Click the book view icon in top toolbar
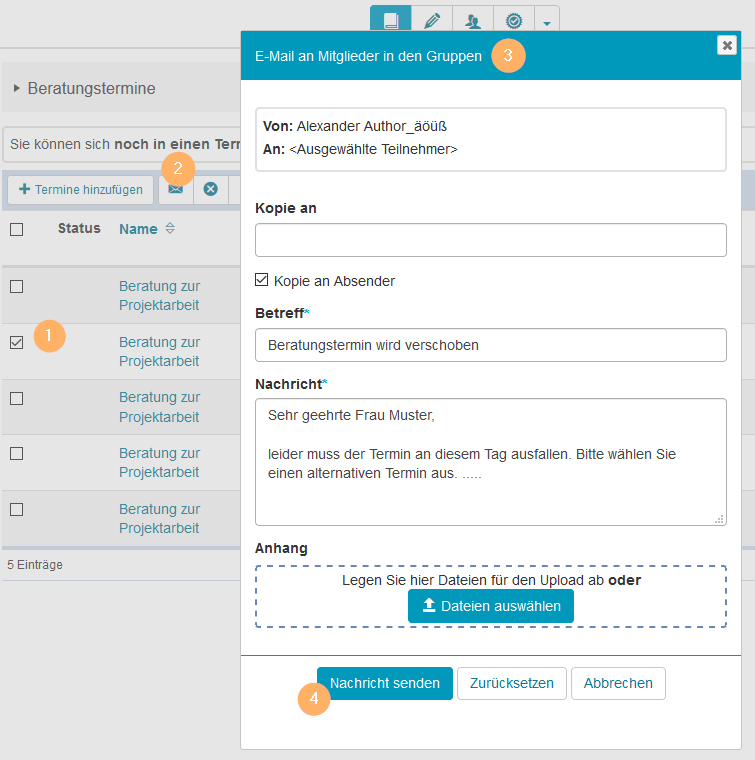This screenshot has height=760, width=755. tap(391, 20)
